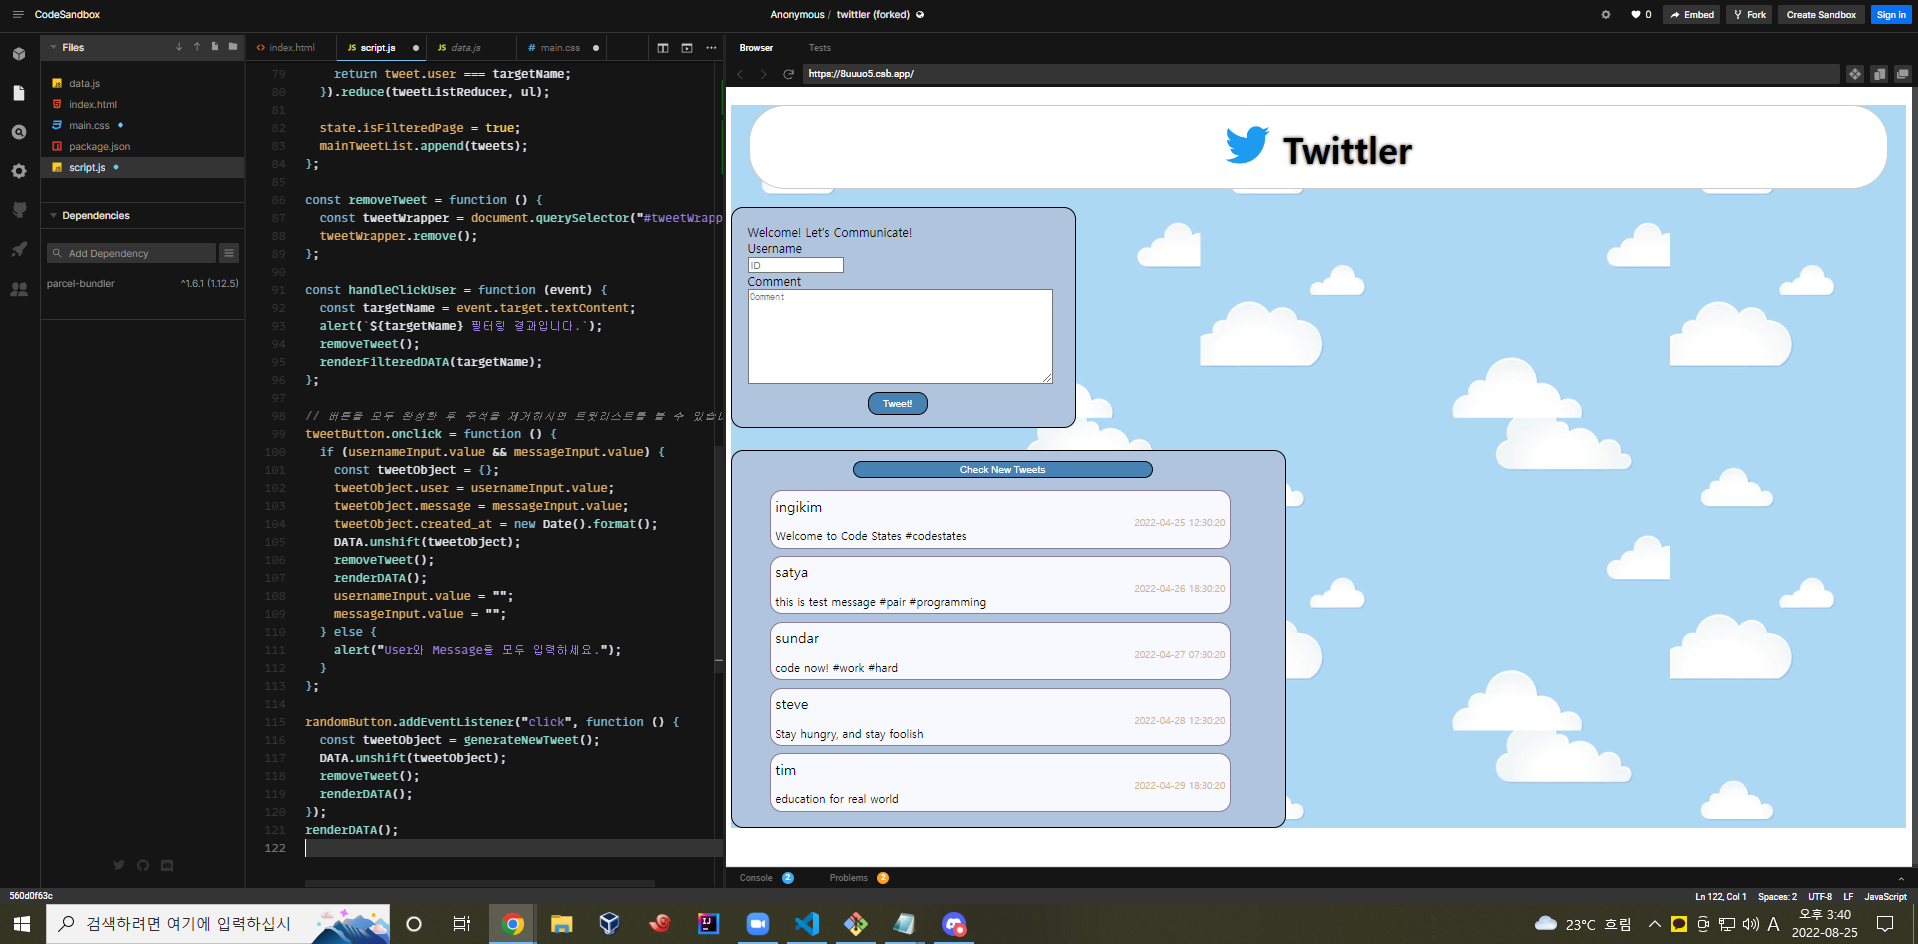This screenshot has height=944, width=1918.
Task: Open the Explorer file icon in sidebar
Action: [19, 93]
